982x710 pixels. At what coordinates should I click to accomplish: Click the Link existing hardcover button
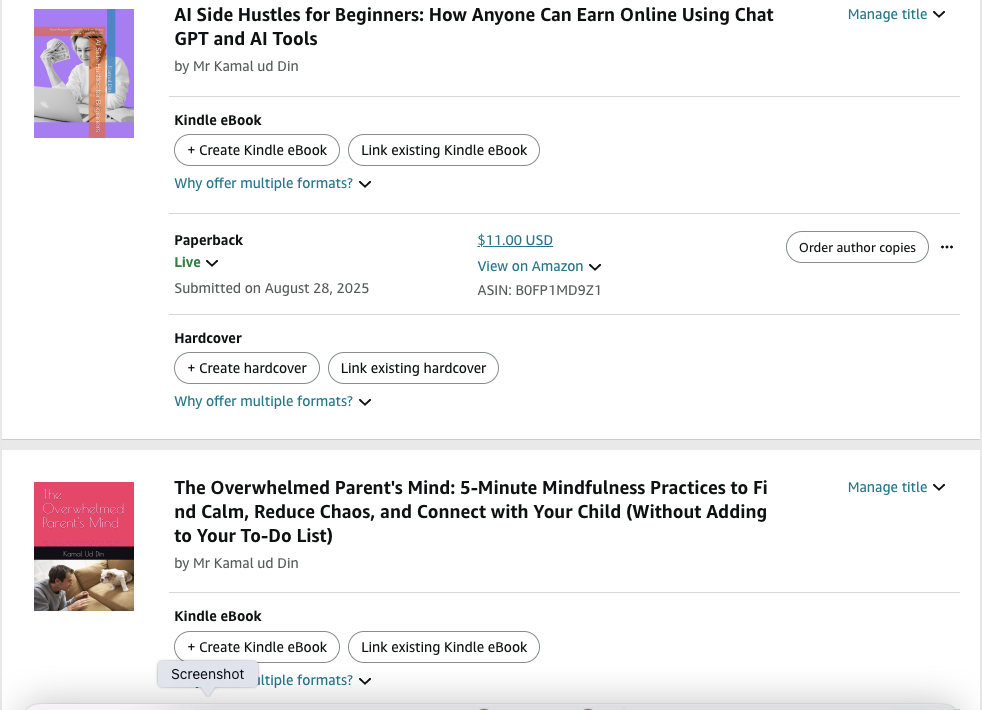coord(413,368)
